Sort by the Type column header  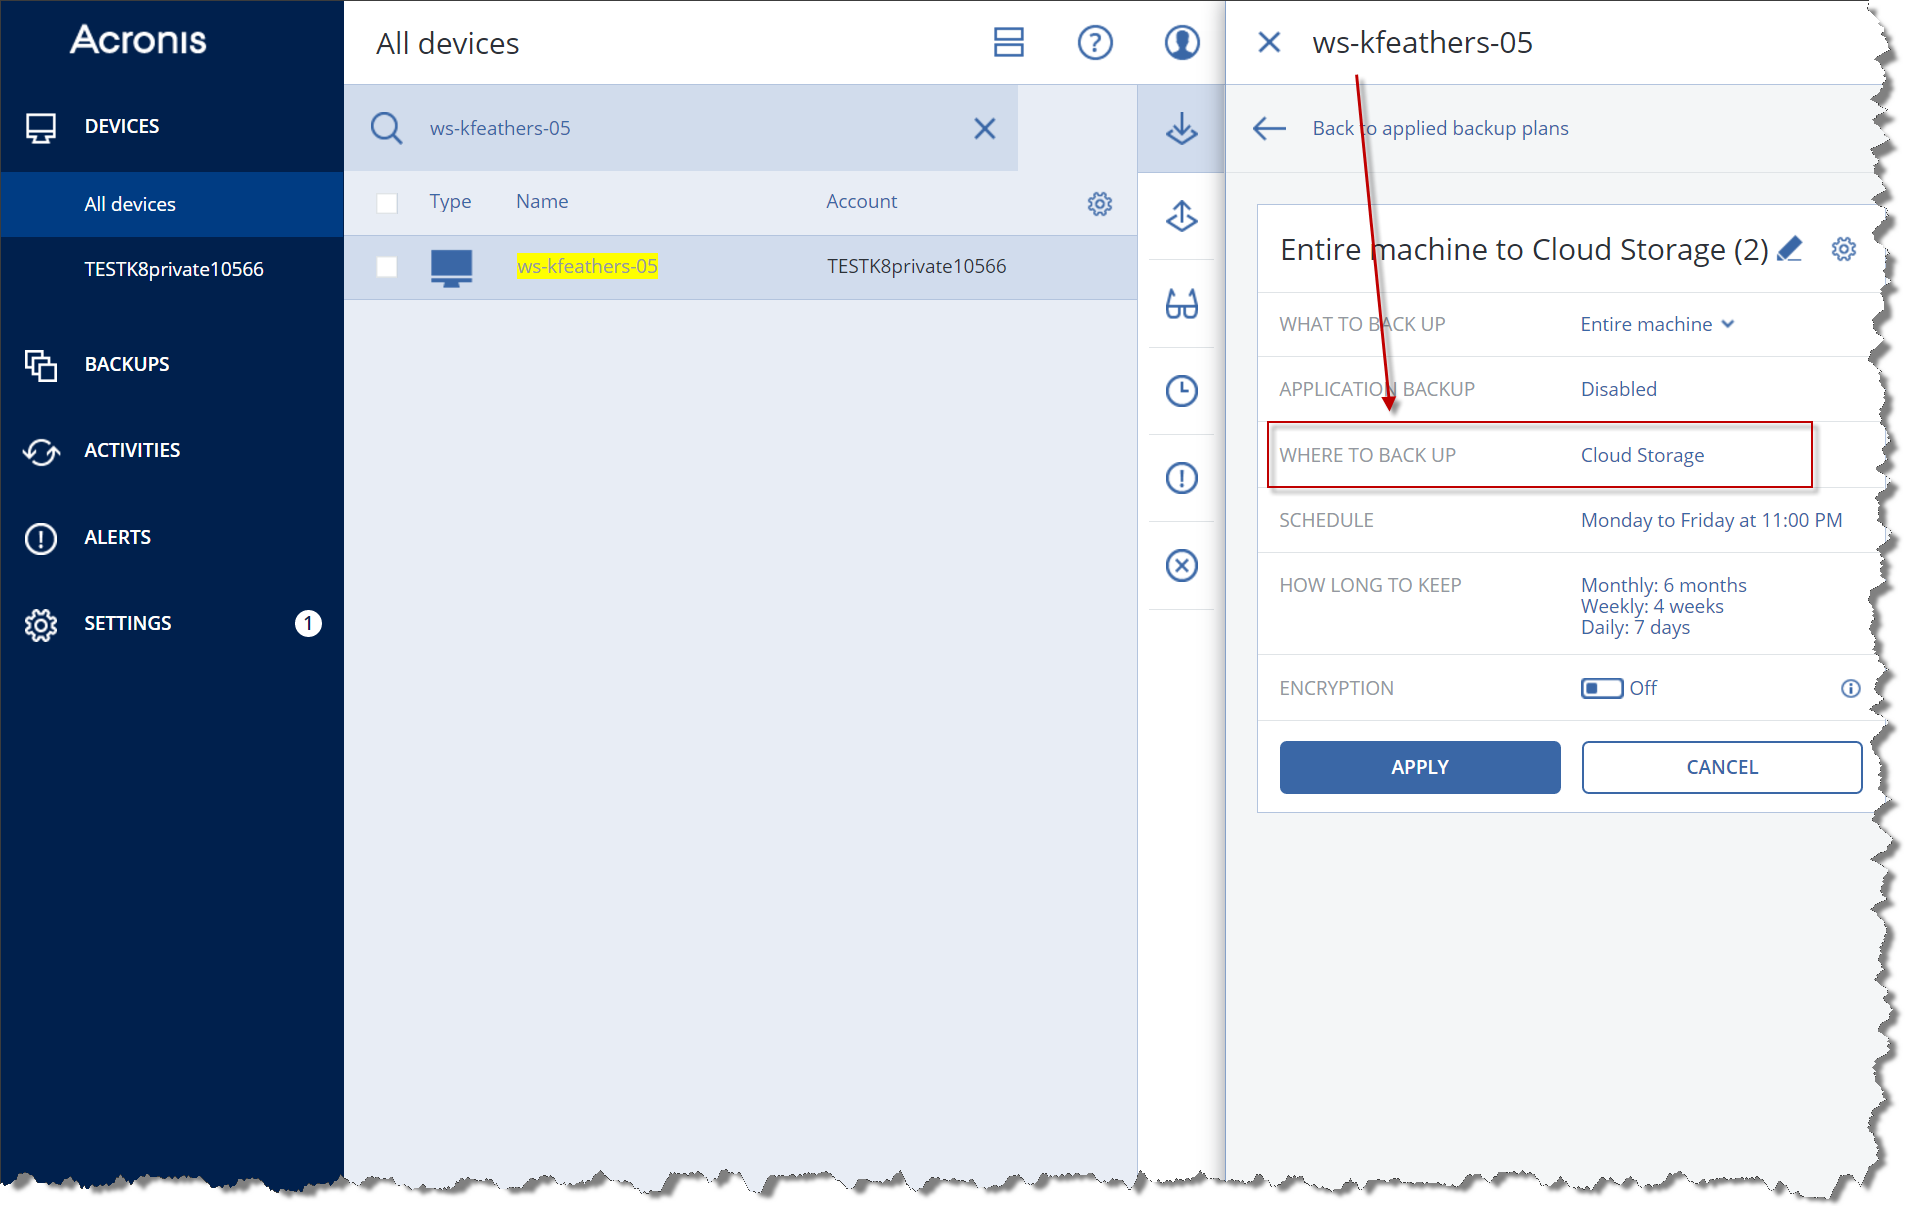click(450, 201)
